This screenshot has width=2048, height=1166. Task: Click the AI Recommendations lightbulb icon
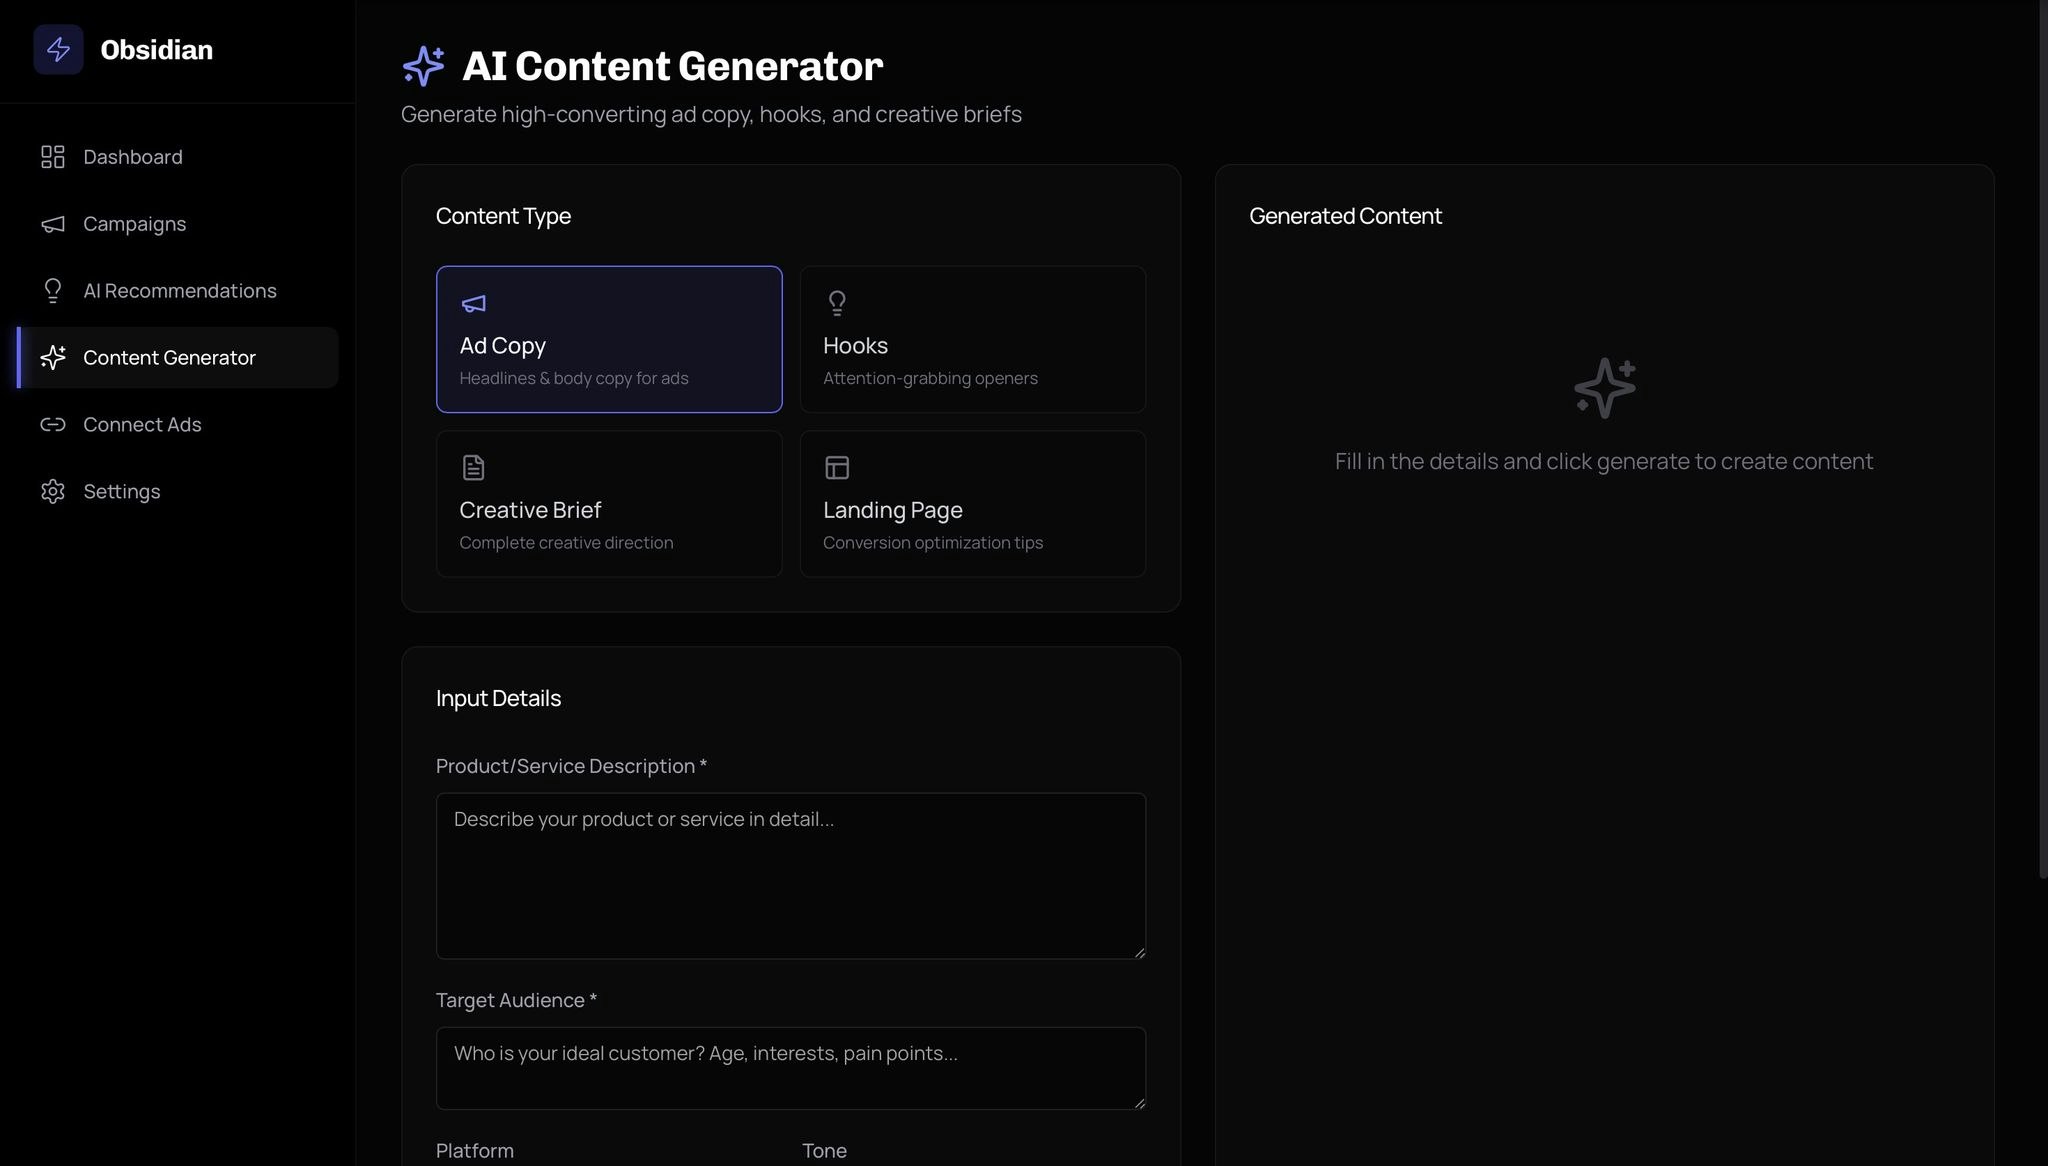[x=52, y=291]
